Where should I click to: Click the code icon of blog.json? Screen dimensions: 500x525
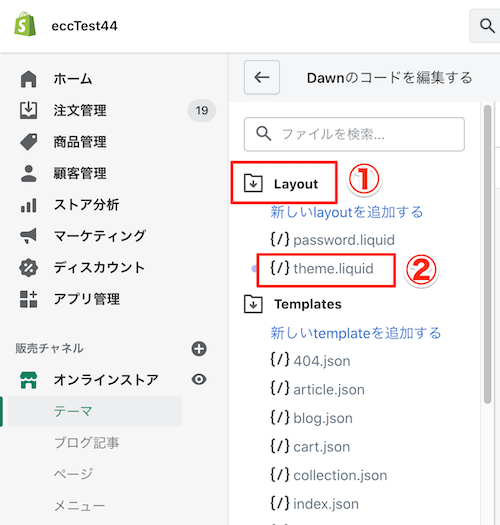(x=280, y=417)
